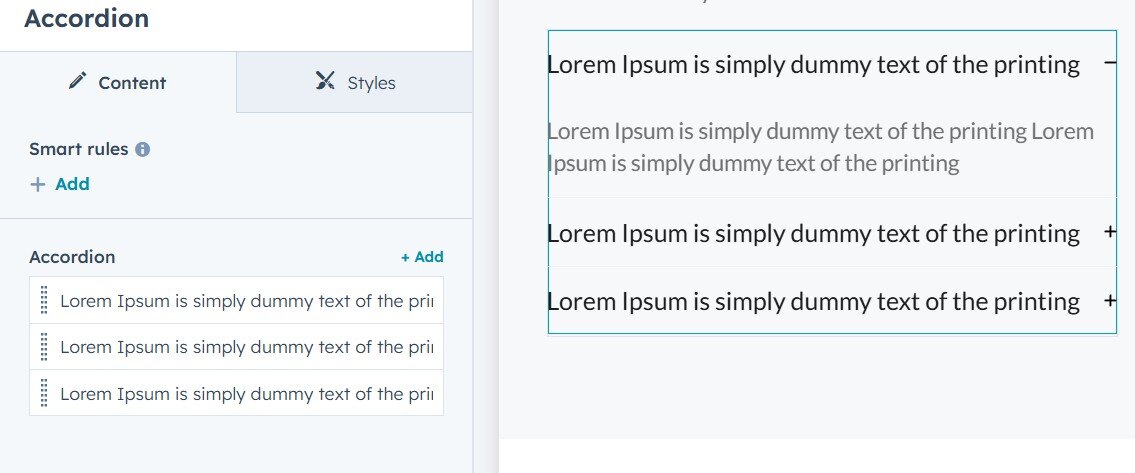
Task: Click the drag handle of second accordion item
Action: tap(44, 347)
